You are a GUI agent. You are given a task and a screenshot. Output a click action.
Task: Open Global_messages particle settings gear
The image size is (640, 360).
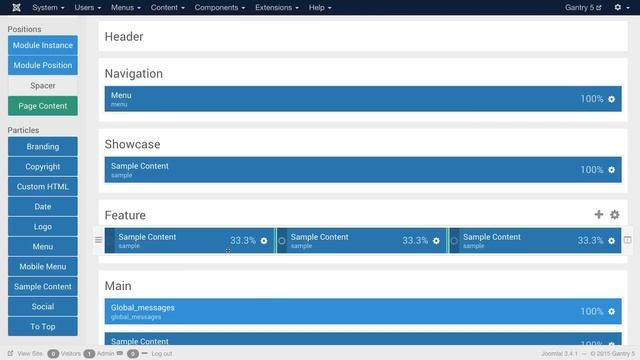point(611,311)
